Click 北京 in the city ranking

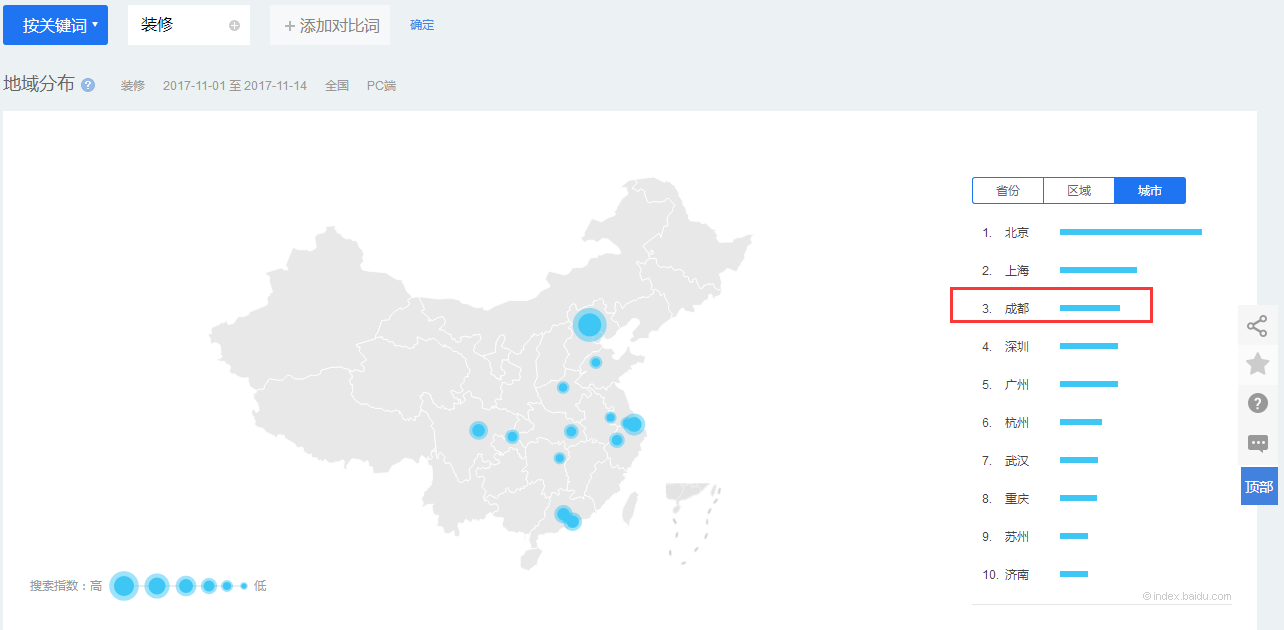1017,232
